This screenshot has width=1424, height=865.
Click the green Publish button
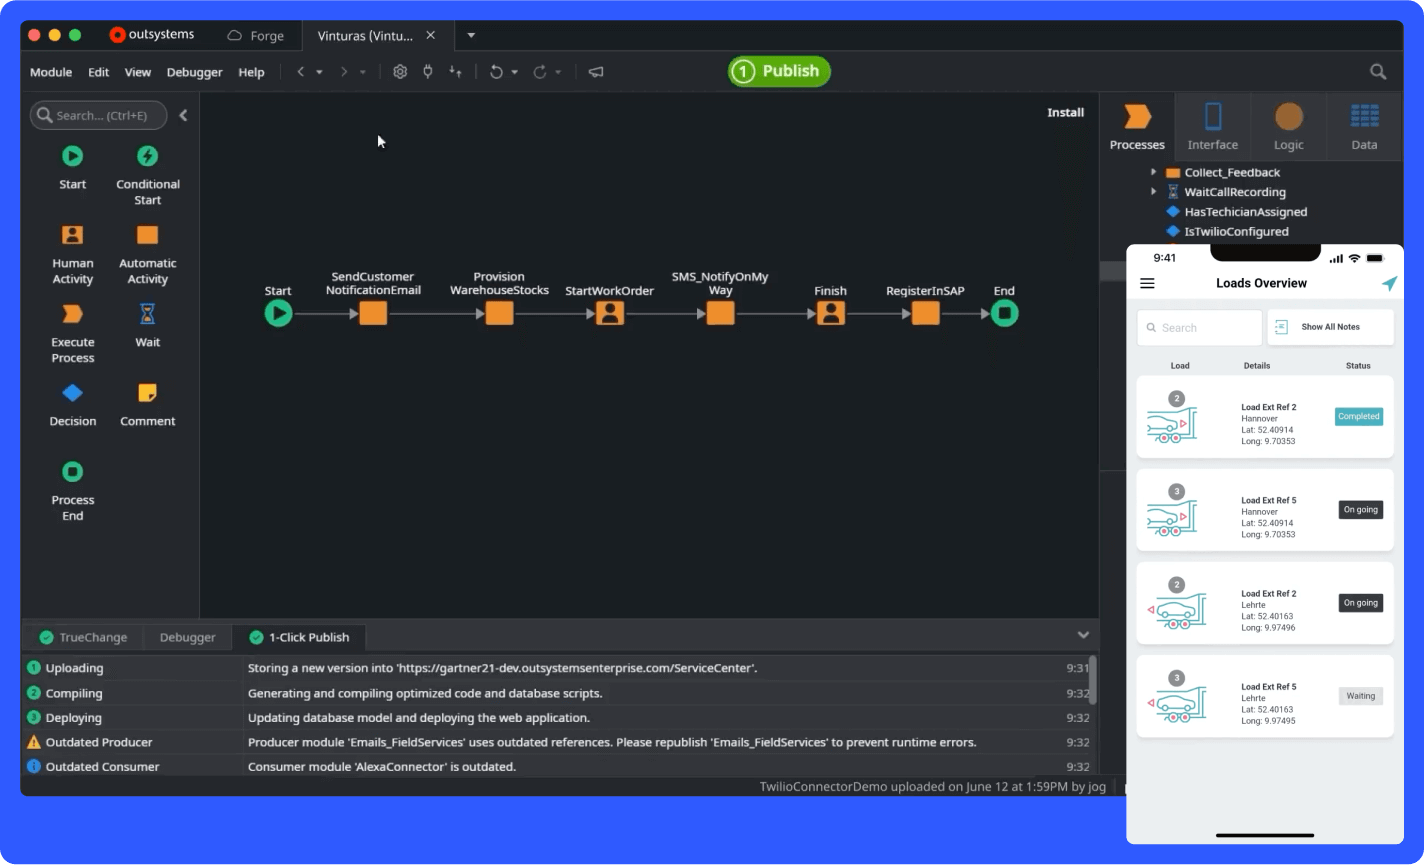click(779, 71)
